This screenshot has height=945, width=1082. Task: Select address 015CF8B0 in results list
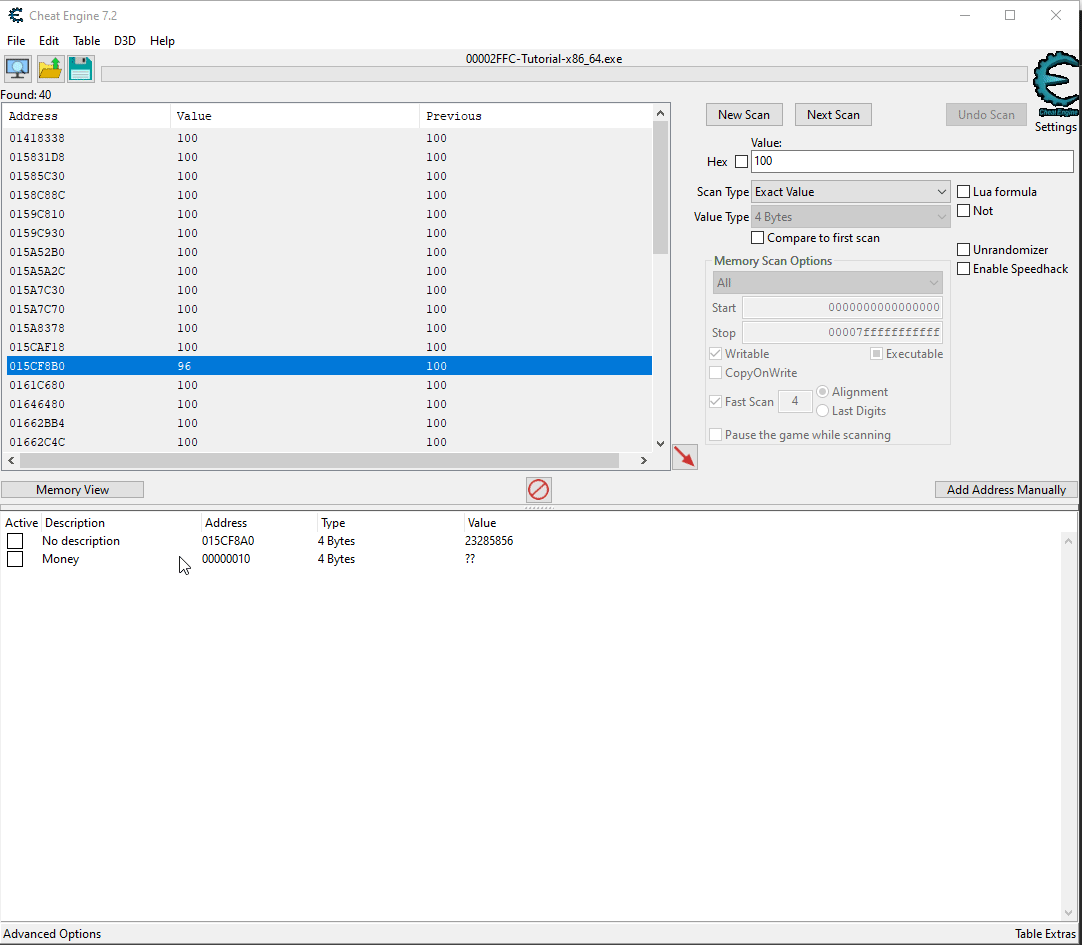[x=37, y=366]
